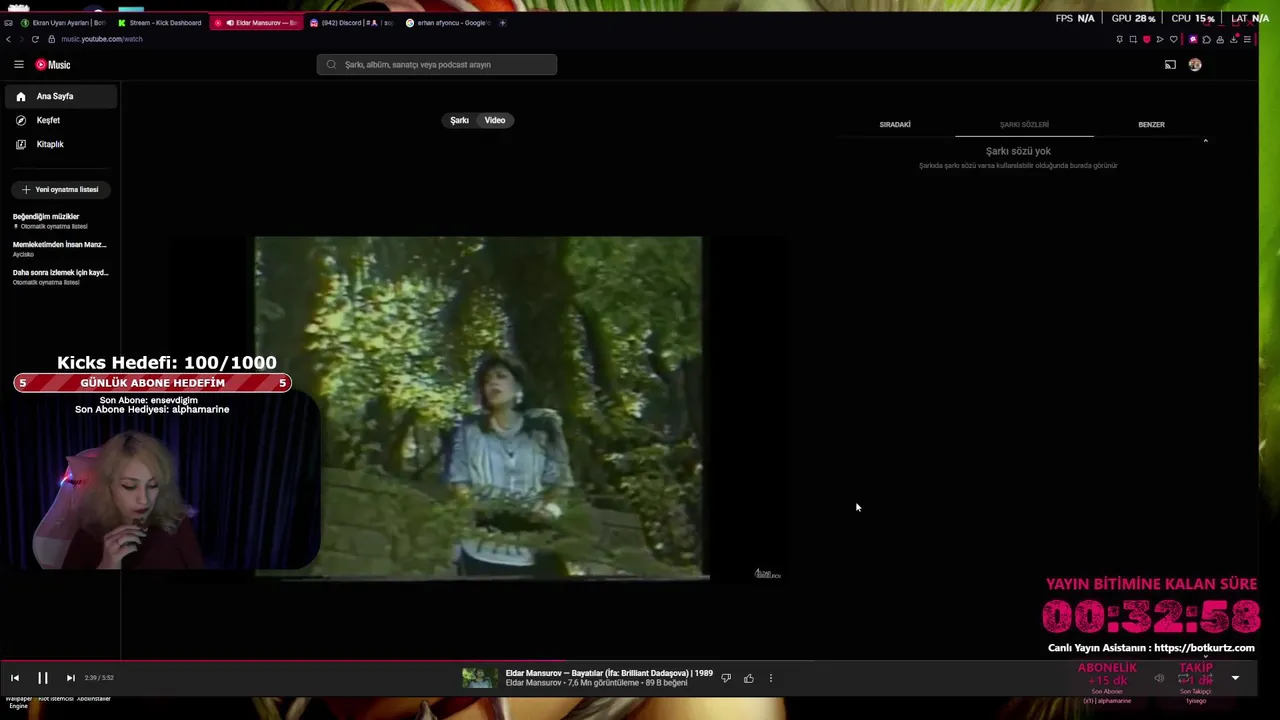Click song title Eldar Mansurov — Bayatılar
Screen dimensions: 1280x720
pos(609,673)
